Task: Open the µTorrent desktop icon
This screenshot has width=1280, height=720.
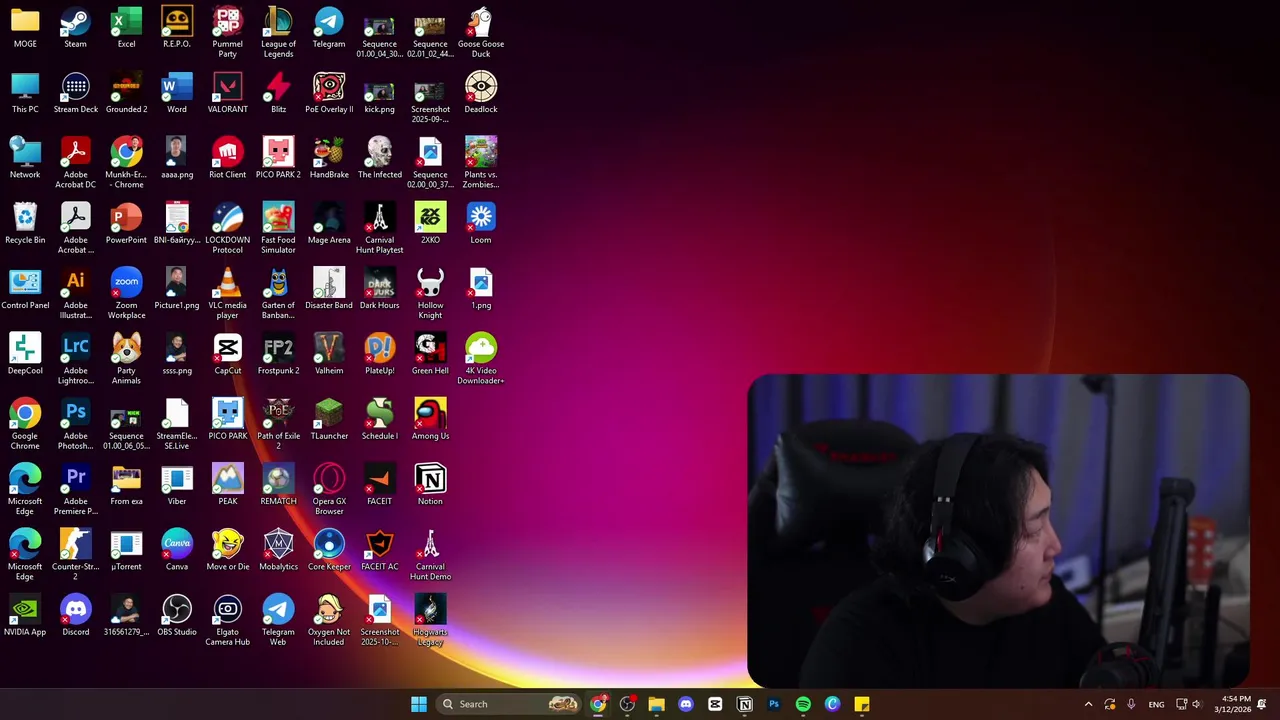Action: [126, 550]
